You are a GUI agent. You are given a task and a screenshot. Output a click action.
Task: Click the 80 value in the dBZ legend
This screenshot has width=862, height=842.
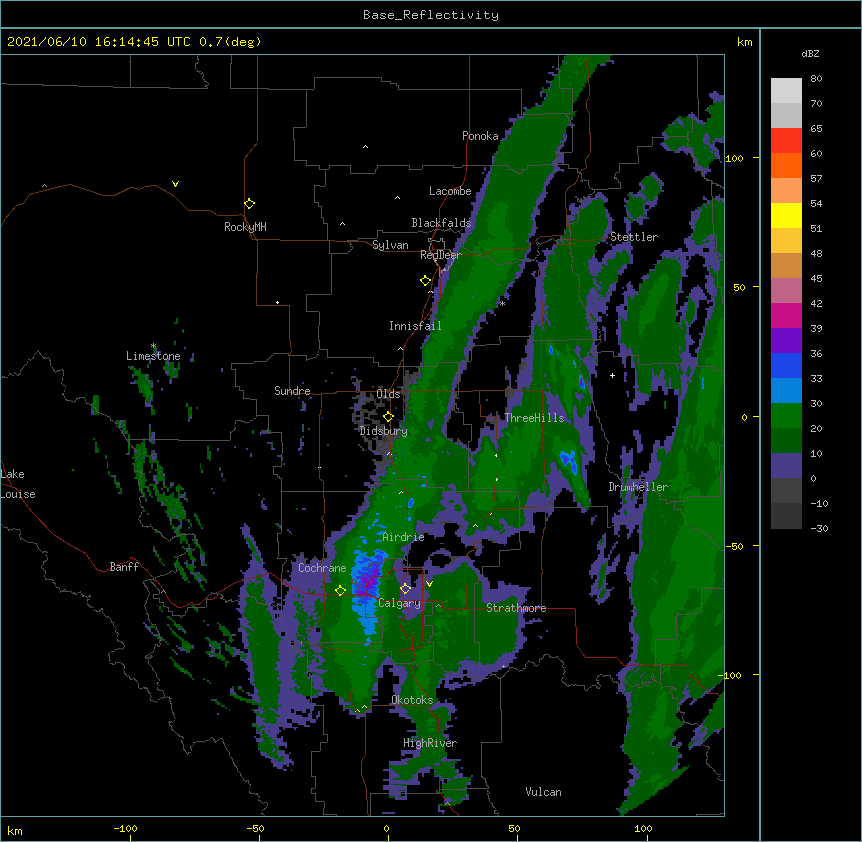coord(816,79)
